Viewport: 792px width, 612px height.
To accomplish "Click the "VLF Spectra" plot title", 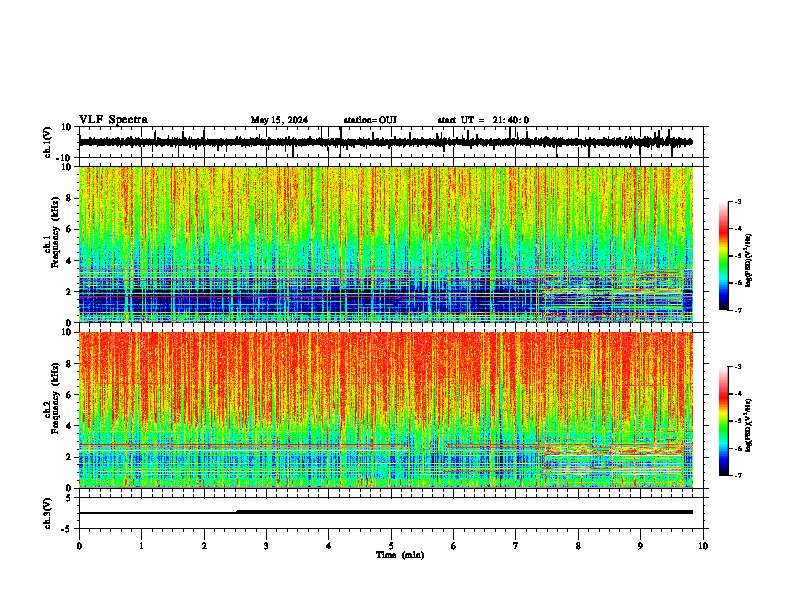I will pyautogui.click(x=113, y=120).
